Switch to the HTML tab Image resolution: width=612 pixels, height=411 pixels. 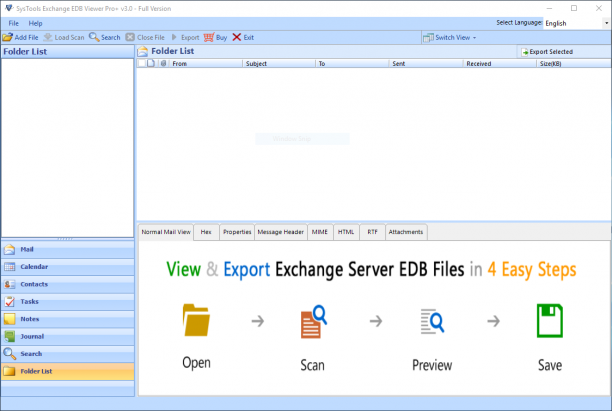click(346, 232)
